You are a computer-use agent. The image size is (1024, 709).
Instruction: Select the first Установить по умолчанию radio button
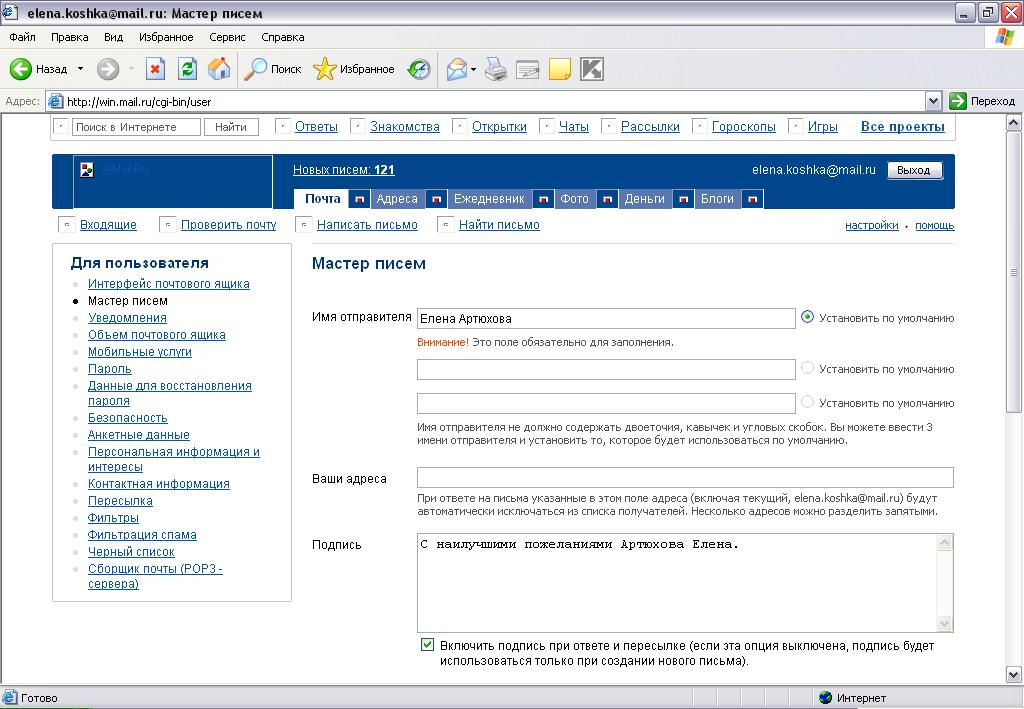pyautogui.click(x=808, y=317)
